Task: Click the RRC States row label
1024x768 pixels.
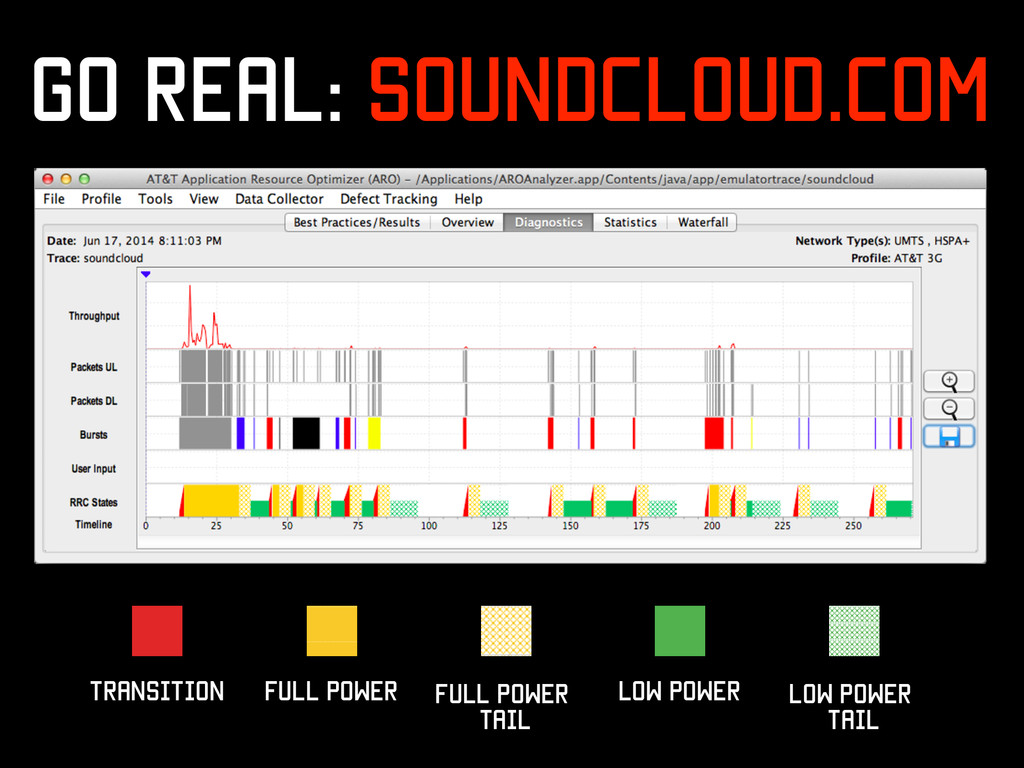Action: [x=94, y=503]
